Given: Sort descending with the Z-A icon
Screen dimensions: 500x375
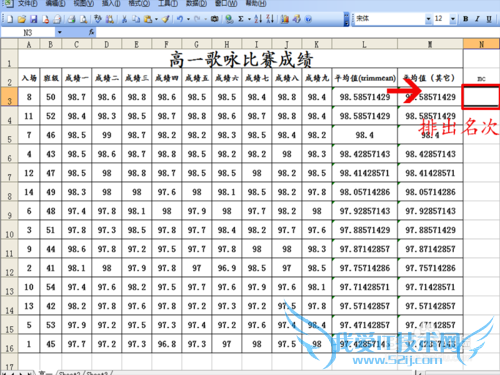Looking at the screenshot, I should point(270,19).
